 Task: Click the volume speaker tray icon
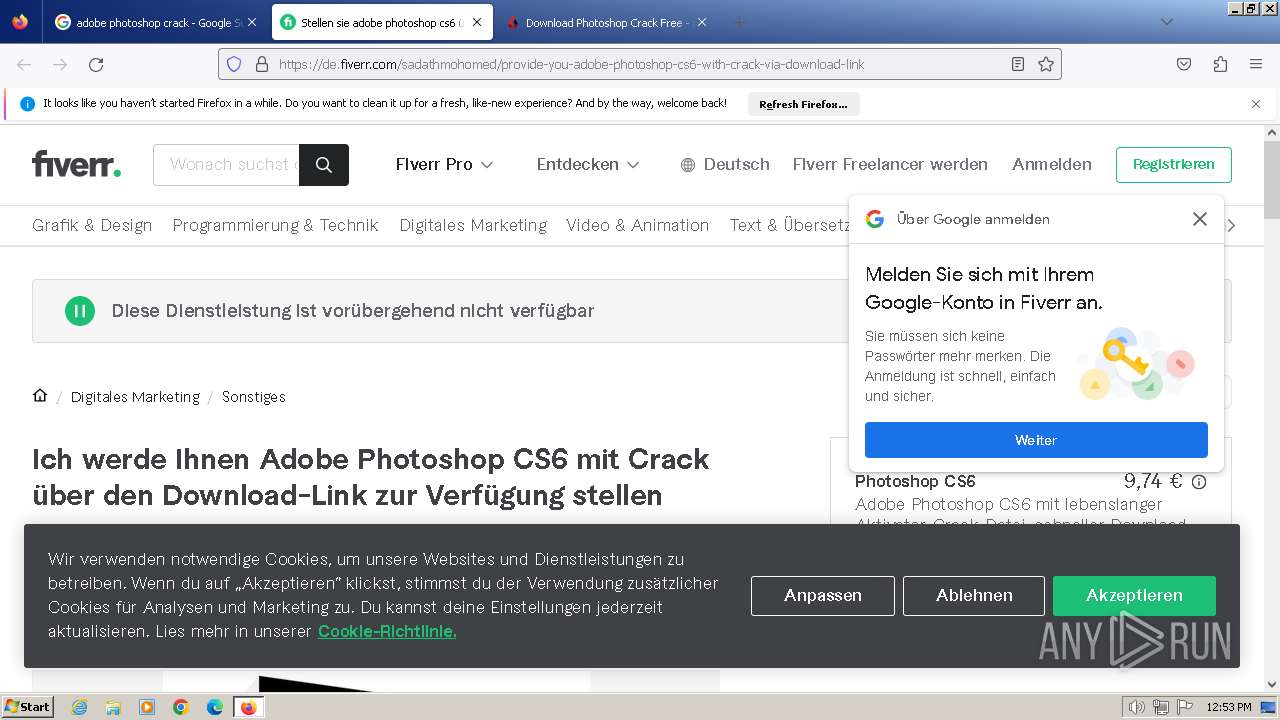1136,707
